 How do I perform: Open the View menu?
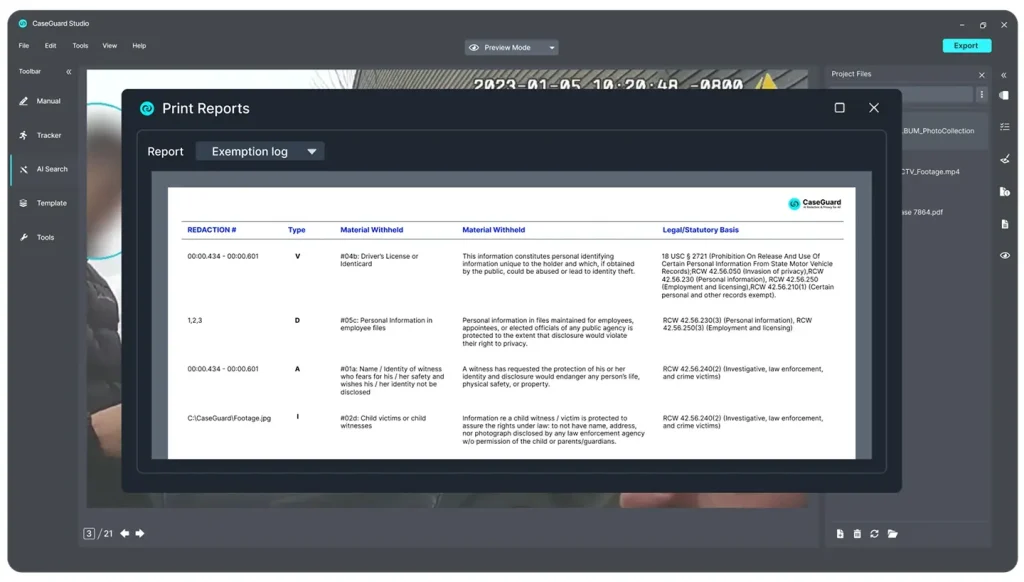tap(110, 45)
